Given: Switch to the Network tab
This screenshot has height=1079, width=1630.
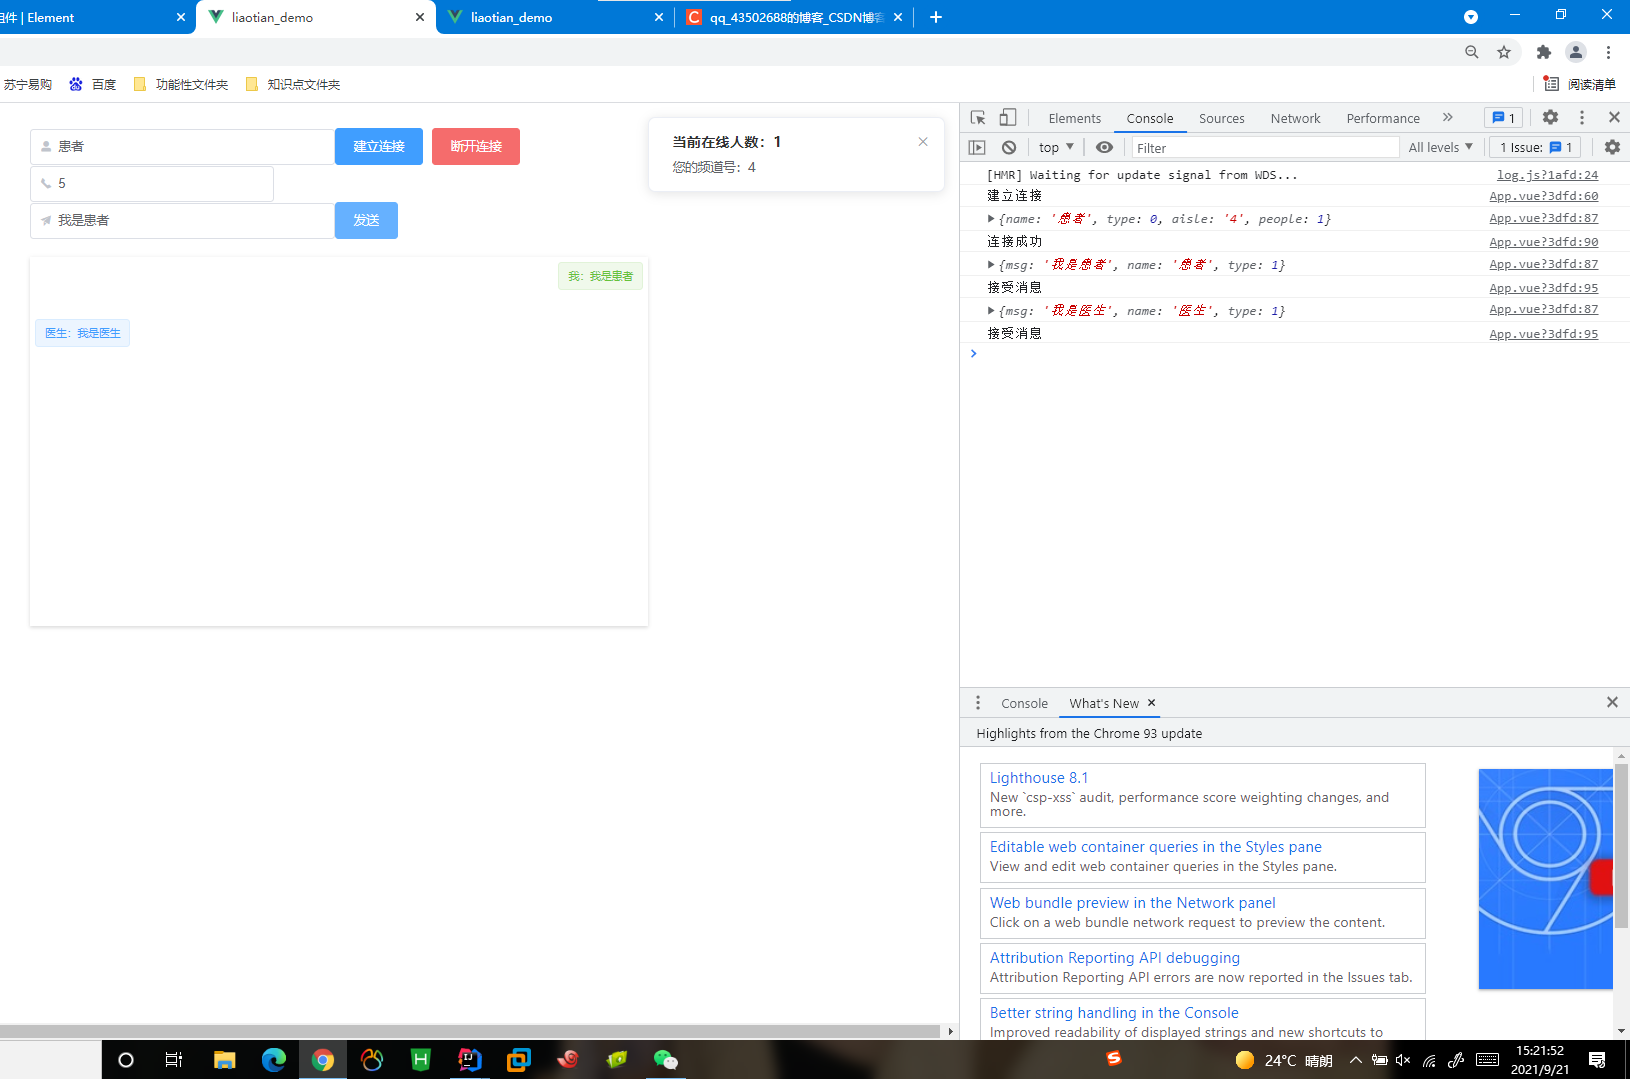Looking at the screenshot, I should (1295, 118).
